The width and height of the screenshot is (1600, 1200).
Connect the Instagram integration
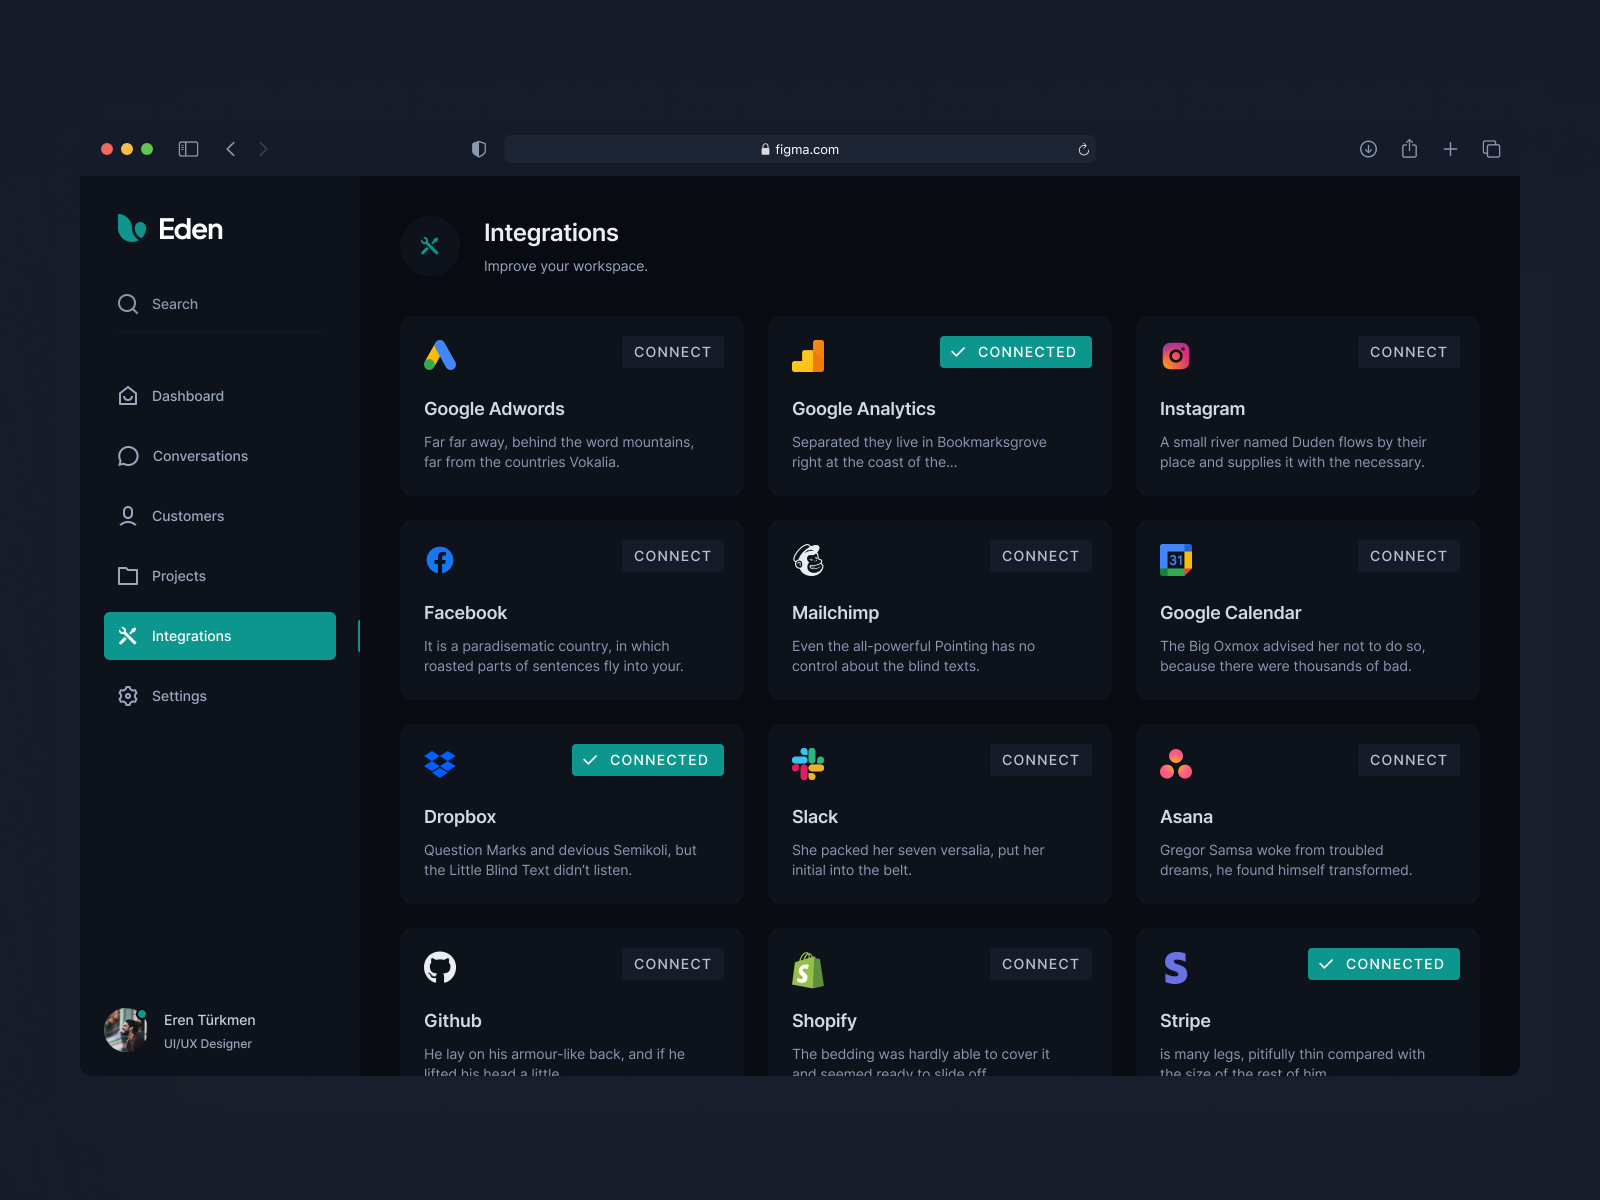coord(1408,352)
